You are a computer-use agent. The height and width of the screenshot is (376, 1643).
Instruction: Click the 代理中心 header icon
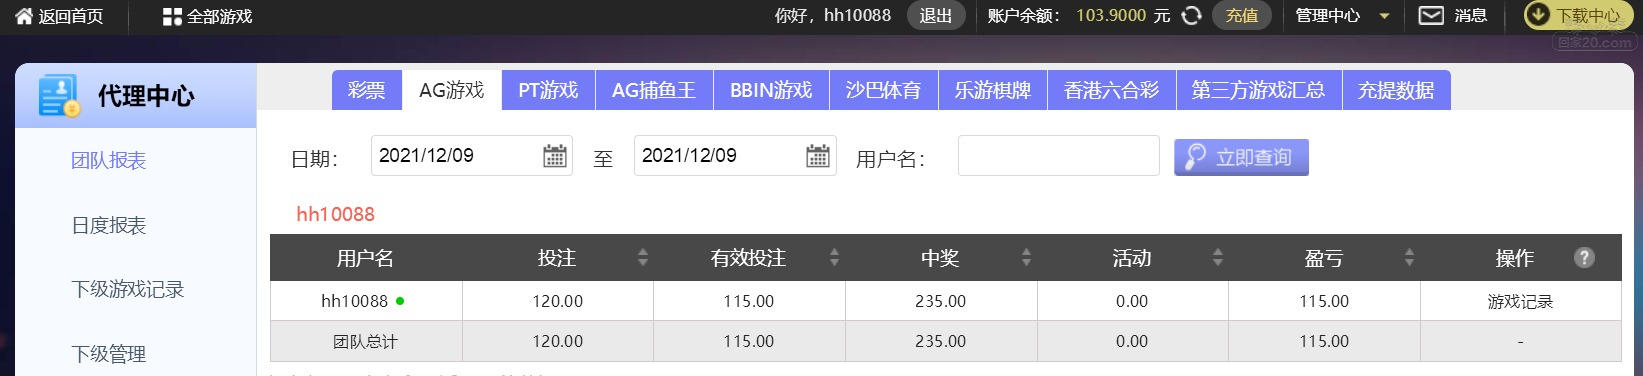[59, 96]
